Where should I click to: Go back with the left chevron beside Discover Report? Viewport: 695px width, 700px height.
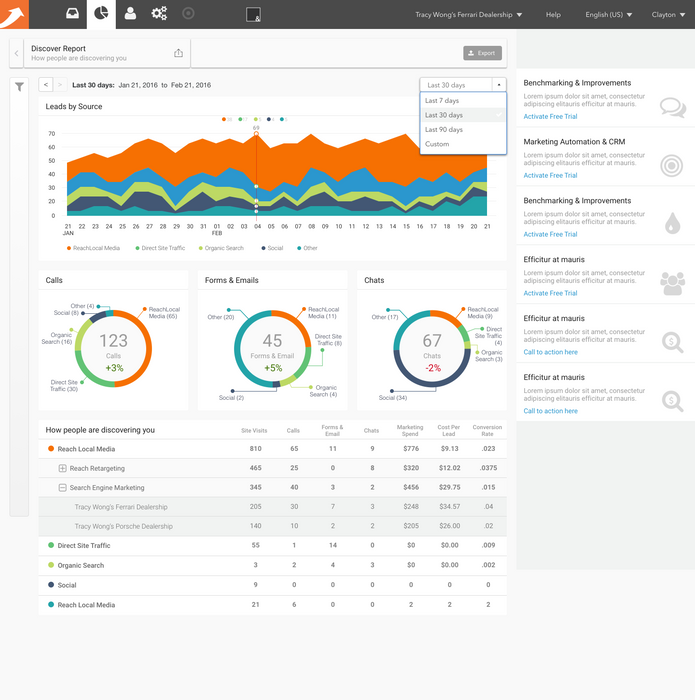coord(17,54)
